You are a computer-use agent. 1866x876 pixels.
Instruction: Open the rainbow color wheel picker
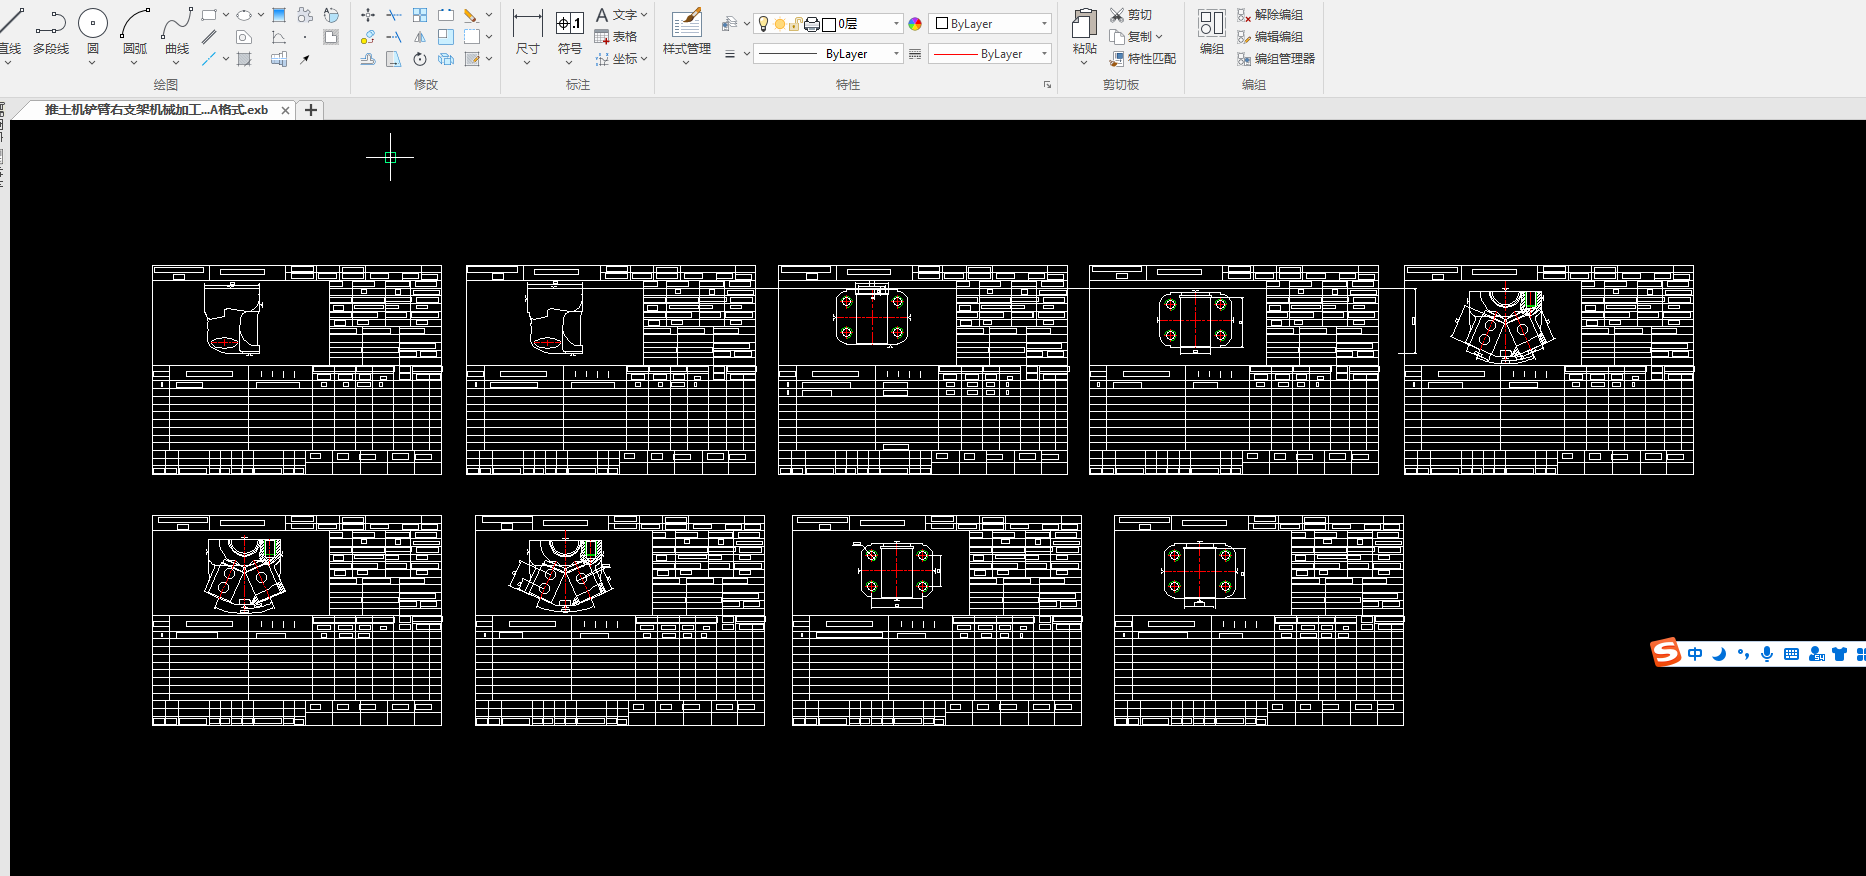coord(915,24)
